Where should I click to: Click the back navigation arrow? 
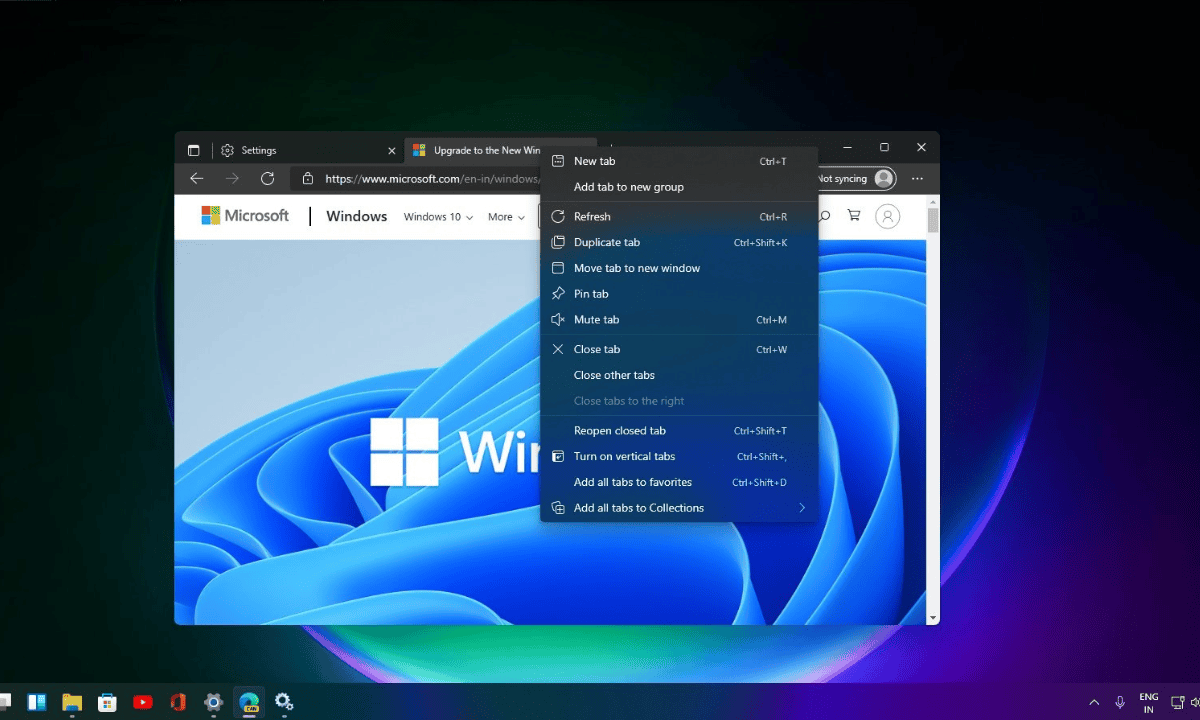pos(196,178)
